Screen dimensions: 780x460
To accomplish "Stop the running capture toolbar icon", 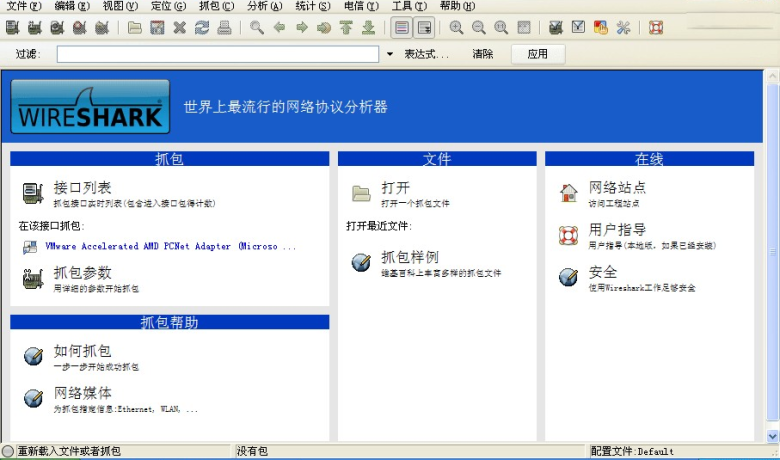I will pos(79,27).
